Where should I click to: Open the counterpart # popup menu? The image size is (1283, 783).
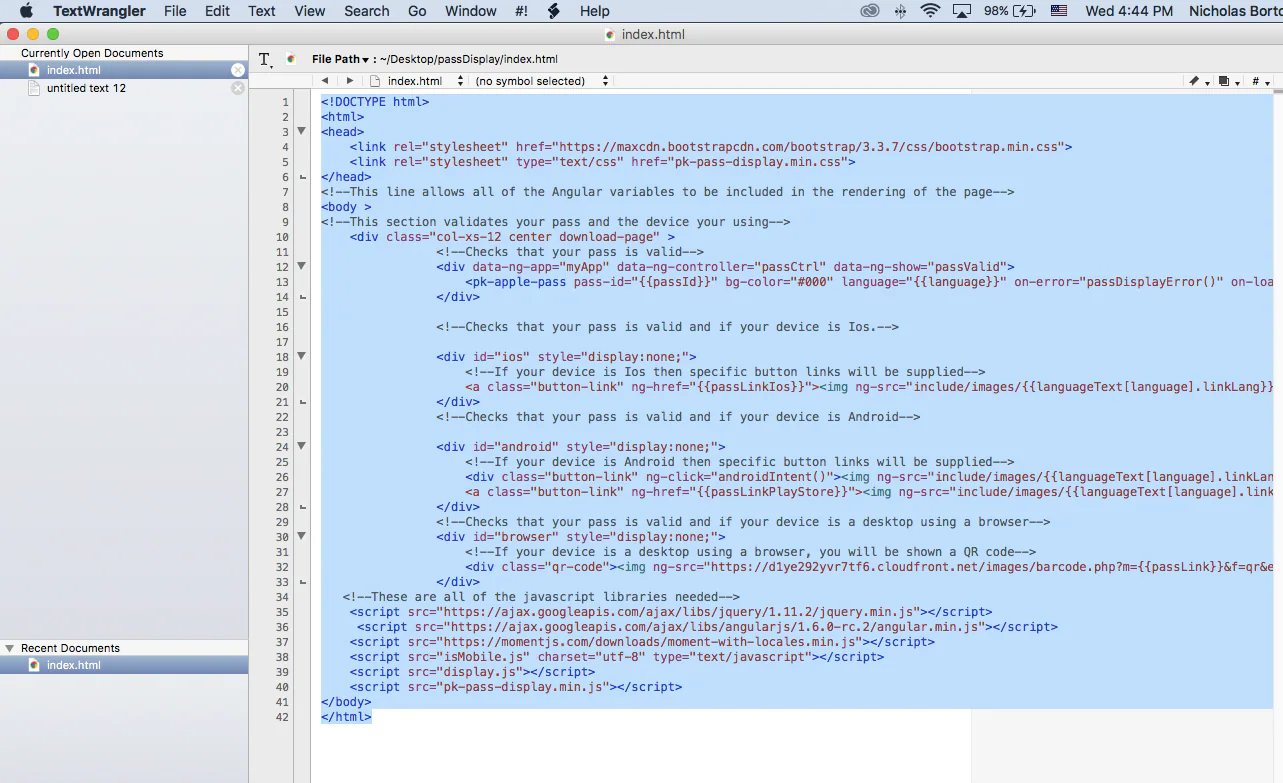point(1260,81)
